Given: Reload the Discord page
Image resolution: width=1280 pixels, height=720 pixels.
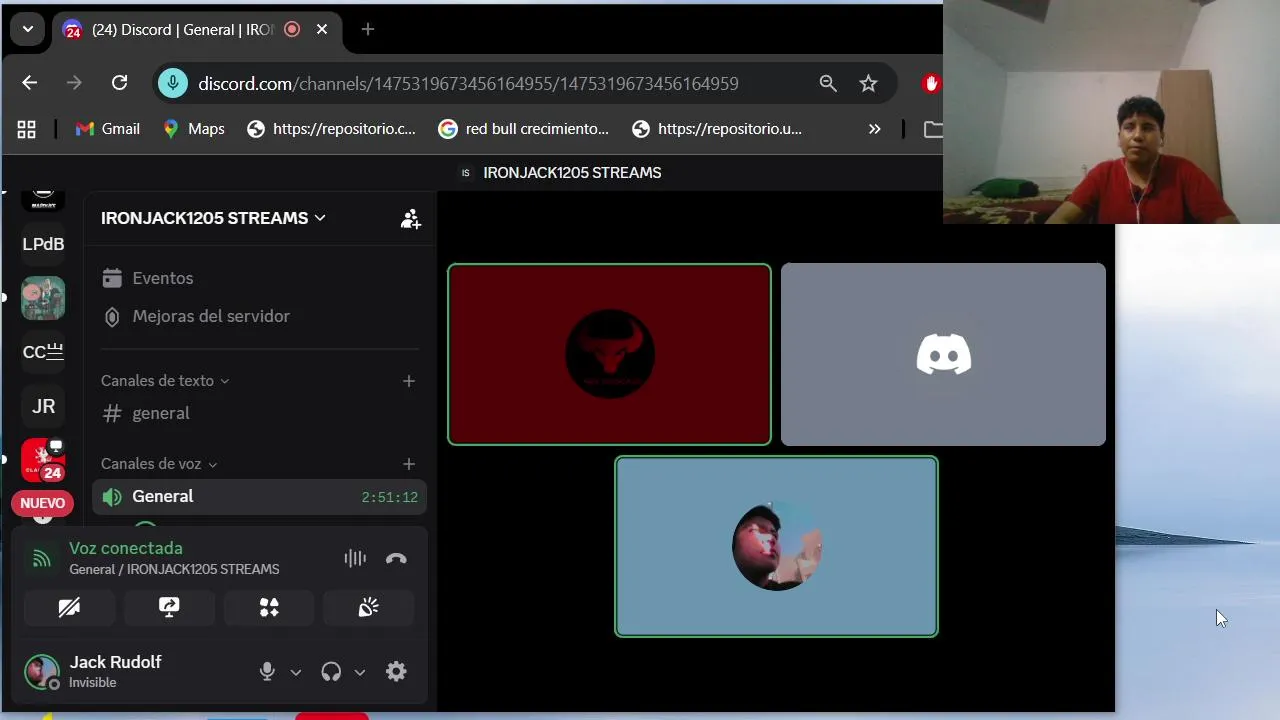Looking at the screenshot, I should [x=119, y=84].
